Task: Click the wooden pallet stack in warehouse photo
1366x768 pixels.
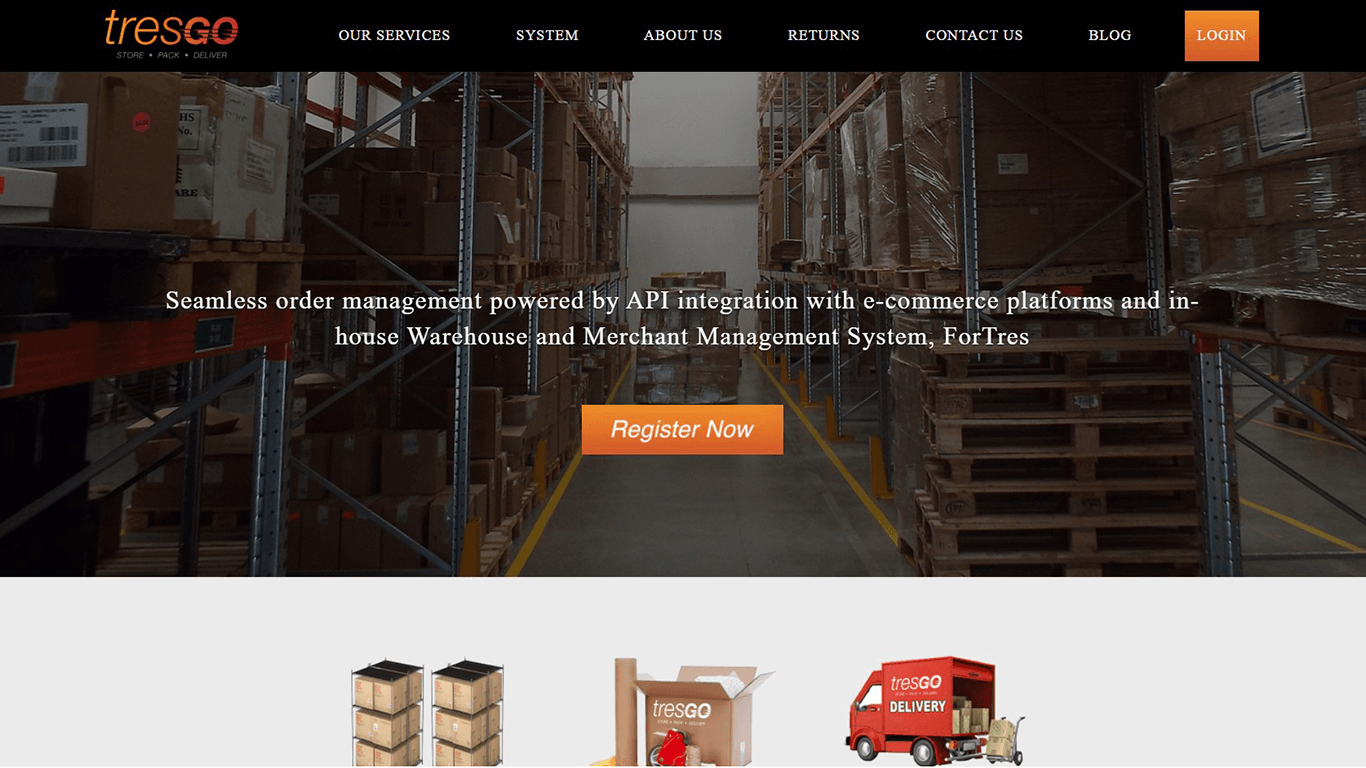Action: [x=1060, y=460]
